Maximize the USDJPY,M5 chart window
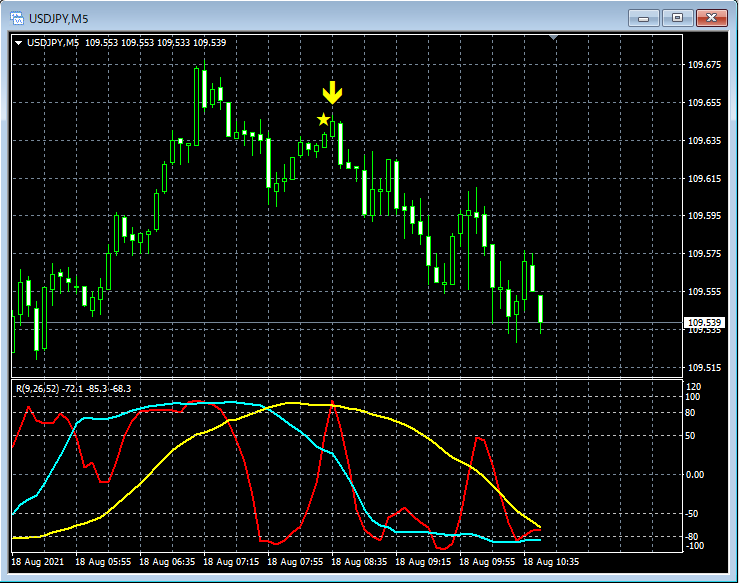 pyautogui.click(x=677, y=18)
